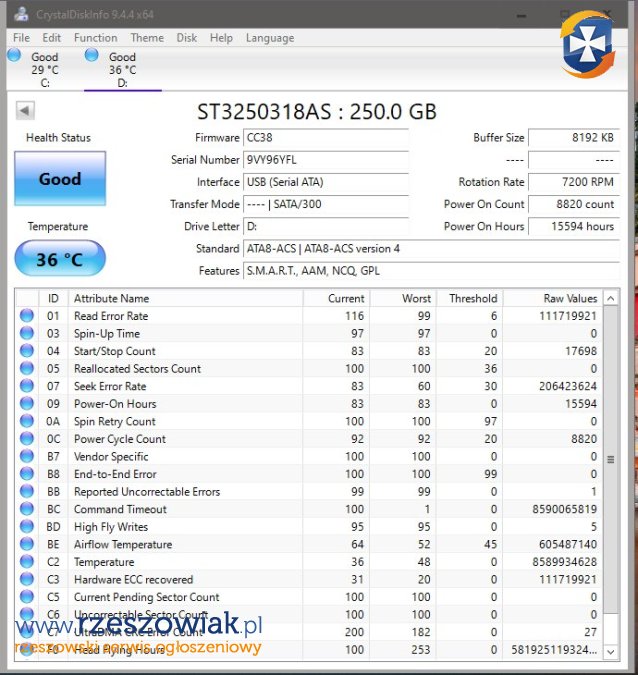Open the Disk menu
Screen dimensions: 638x675
(186, 38)
